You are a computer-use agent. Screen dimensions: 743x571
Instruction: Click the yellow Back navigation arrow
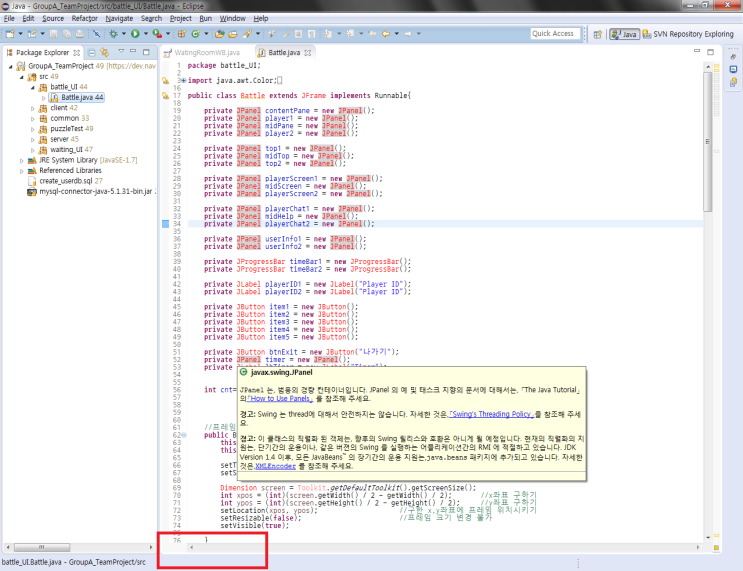(386, 34)
